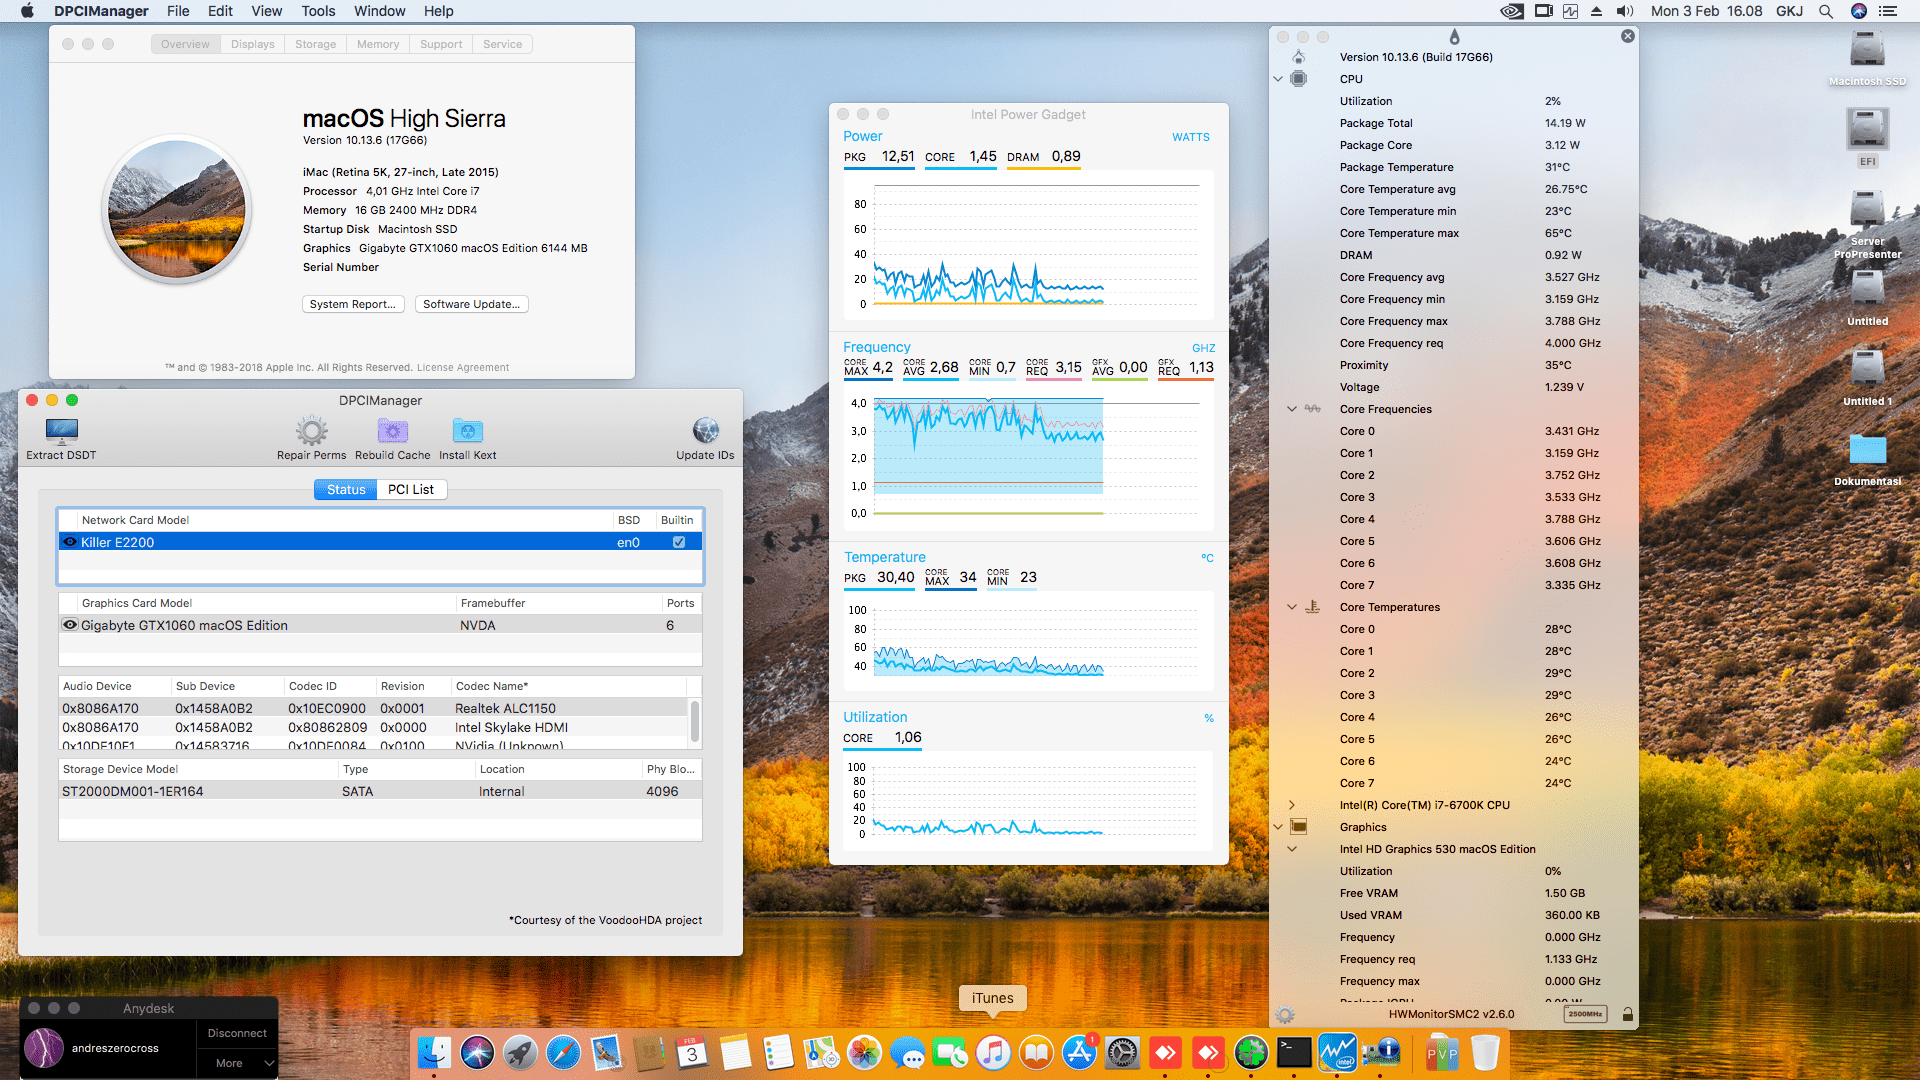Click the System Report button
Image resolution: width=1920 pixels, height=1080 pixels.
(353, 304)
